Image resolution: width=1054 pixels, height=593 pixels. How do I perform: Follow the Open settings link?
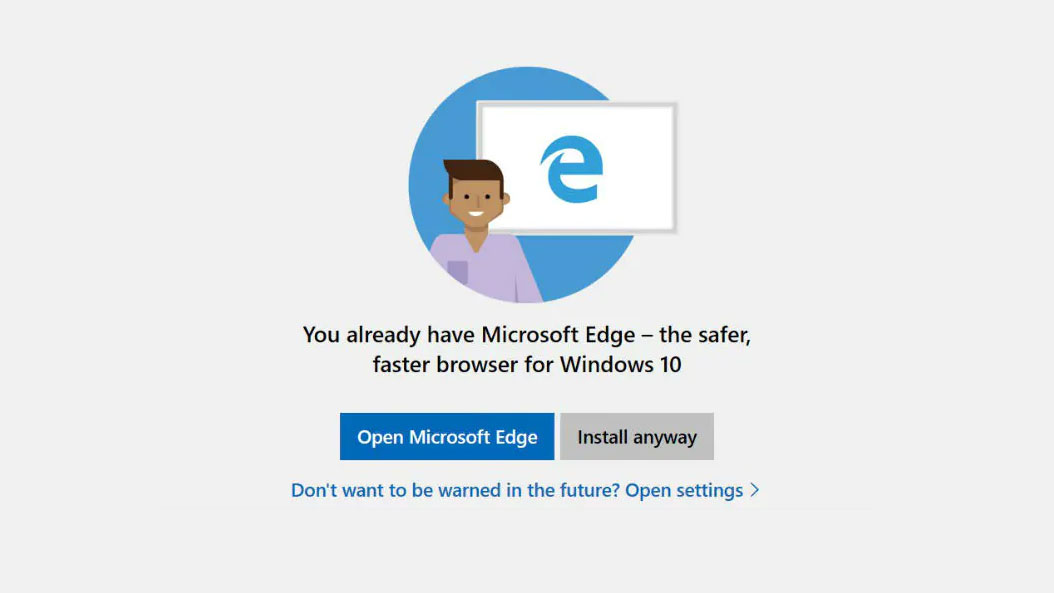pos(684,490)
